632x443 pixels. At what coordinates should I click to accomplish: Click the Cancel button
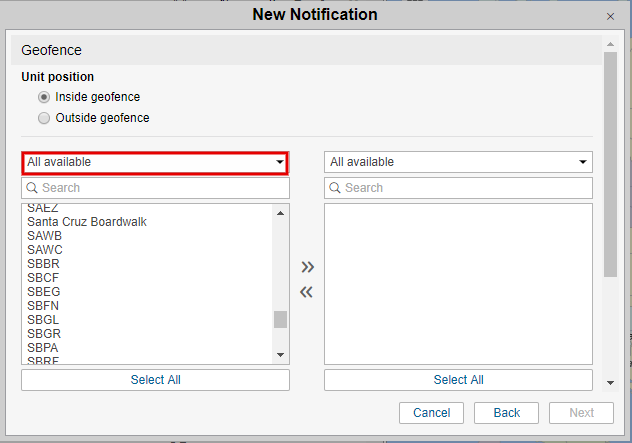point(431,413)
